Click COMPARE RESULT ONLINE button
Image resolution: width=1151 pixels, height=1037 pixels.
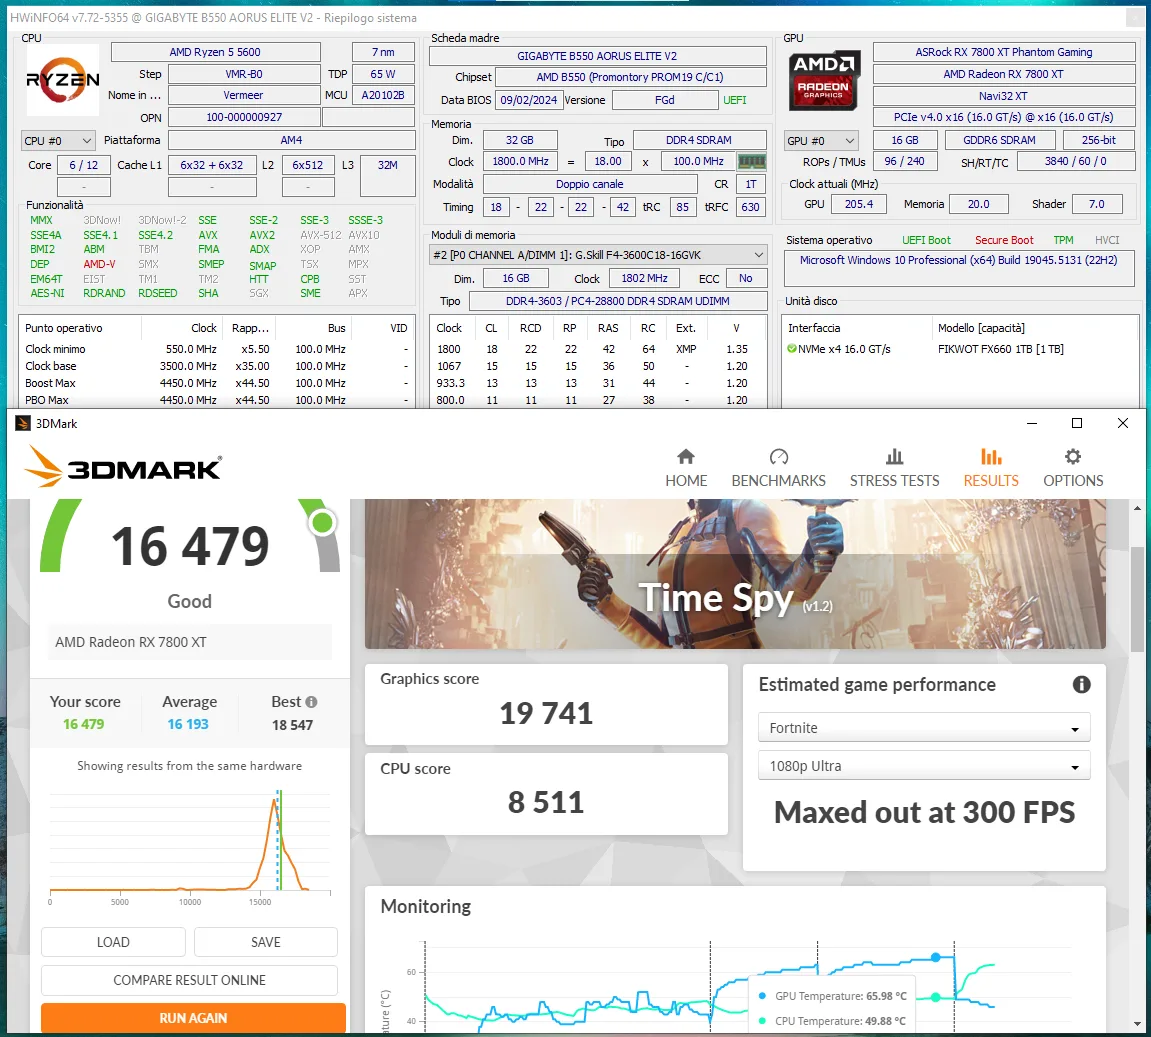[189, 980]
